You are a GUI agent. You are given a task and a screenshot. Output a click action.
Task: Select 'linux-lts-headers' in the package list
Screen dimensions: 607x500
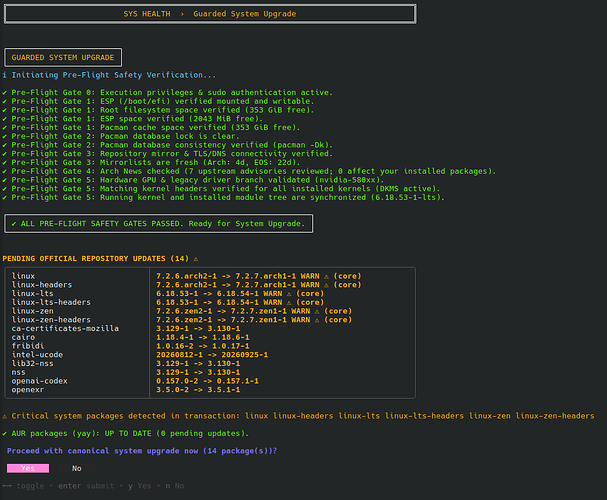tap(51, 302)
